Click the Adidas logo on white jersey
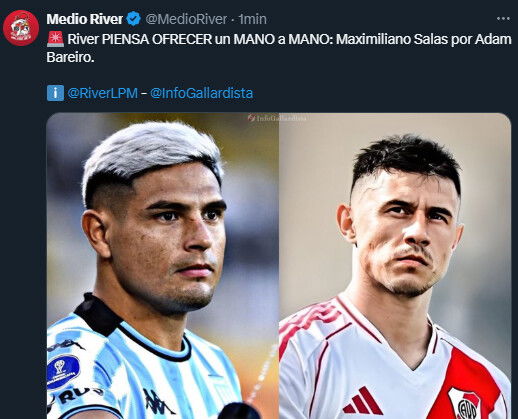 click(x=363, y=401)
